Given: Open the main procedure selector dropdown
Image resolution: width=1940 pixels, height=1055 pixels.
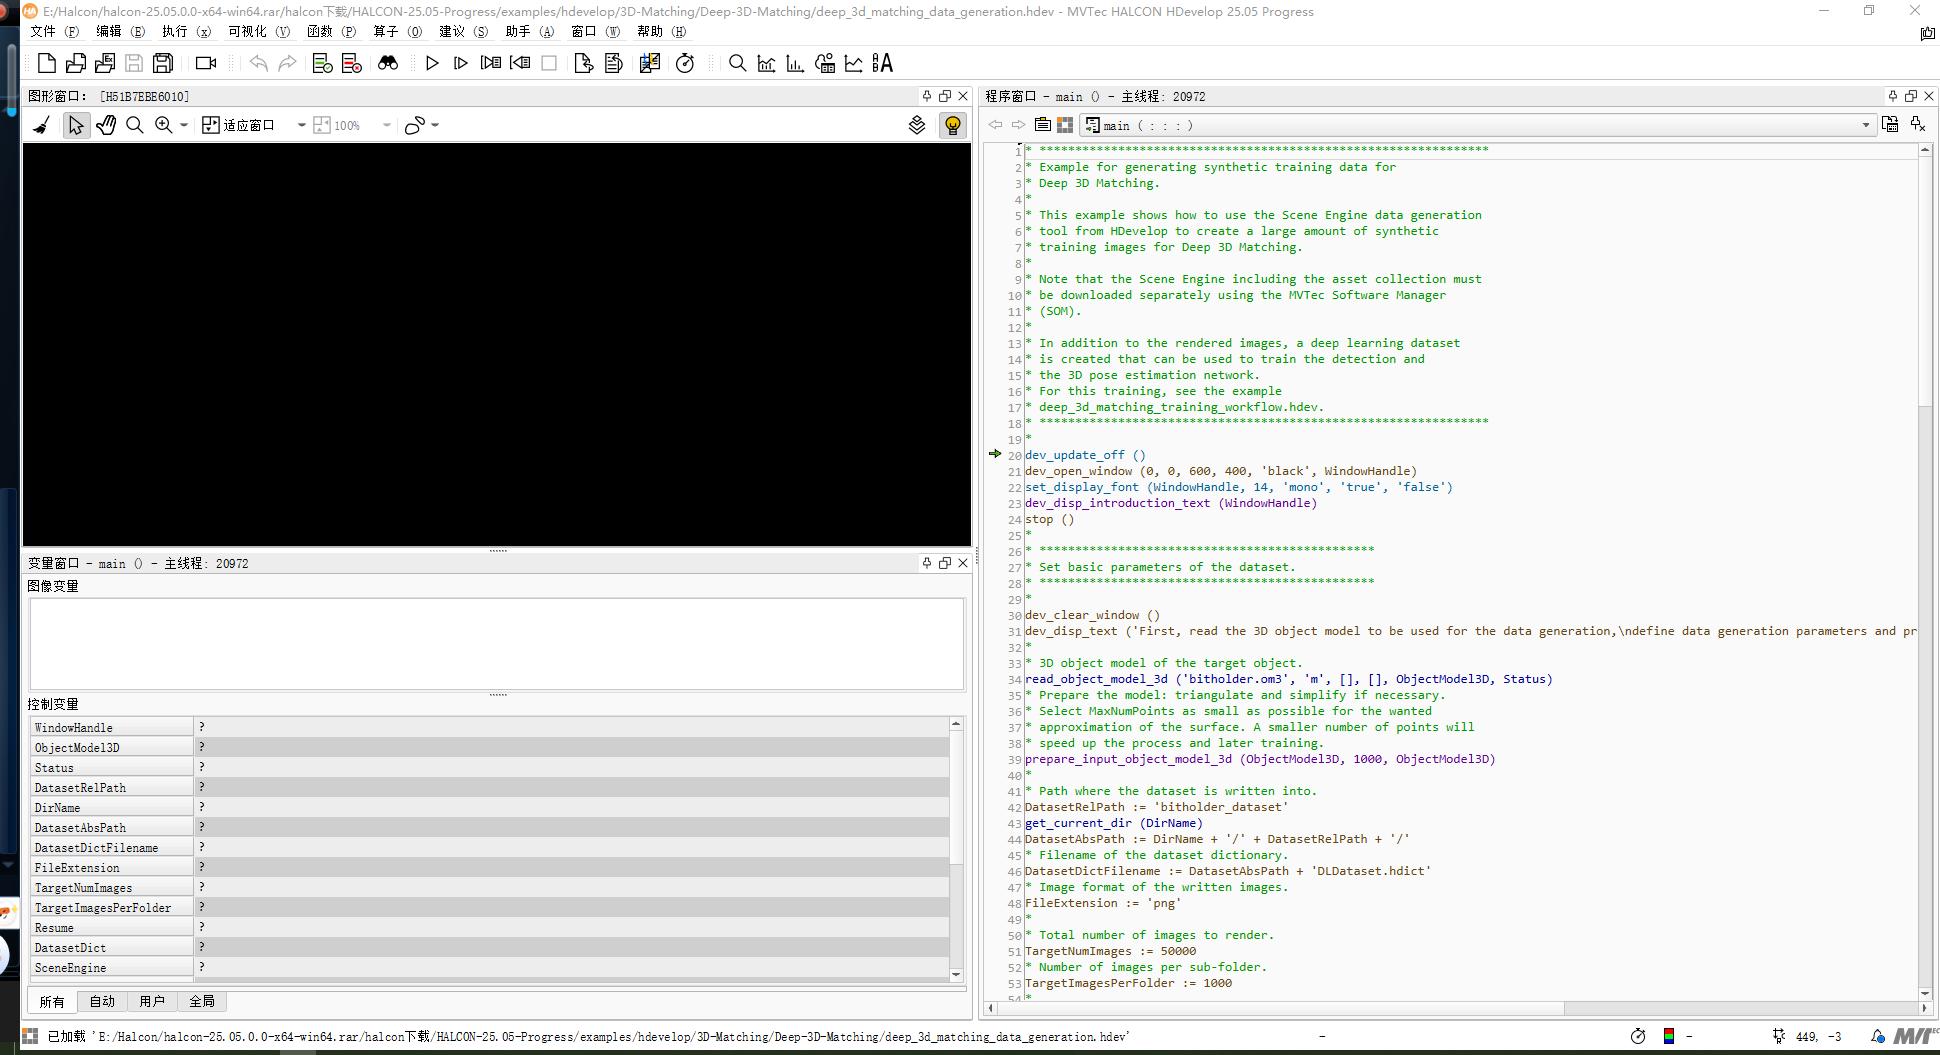Looking at the screenshot, I should pyautogui.click(x=1865, y=125).
